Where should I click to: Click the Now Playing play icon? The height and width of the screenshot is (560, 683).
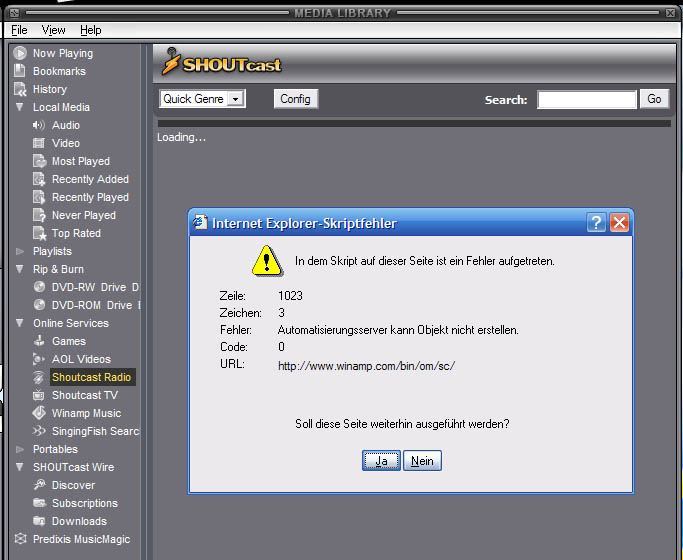[x=20, y=53]
